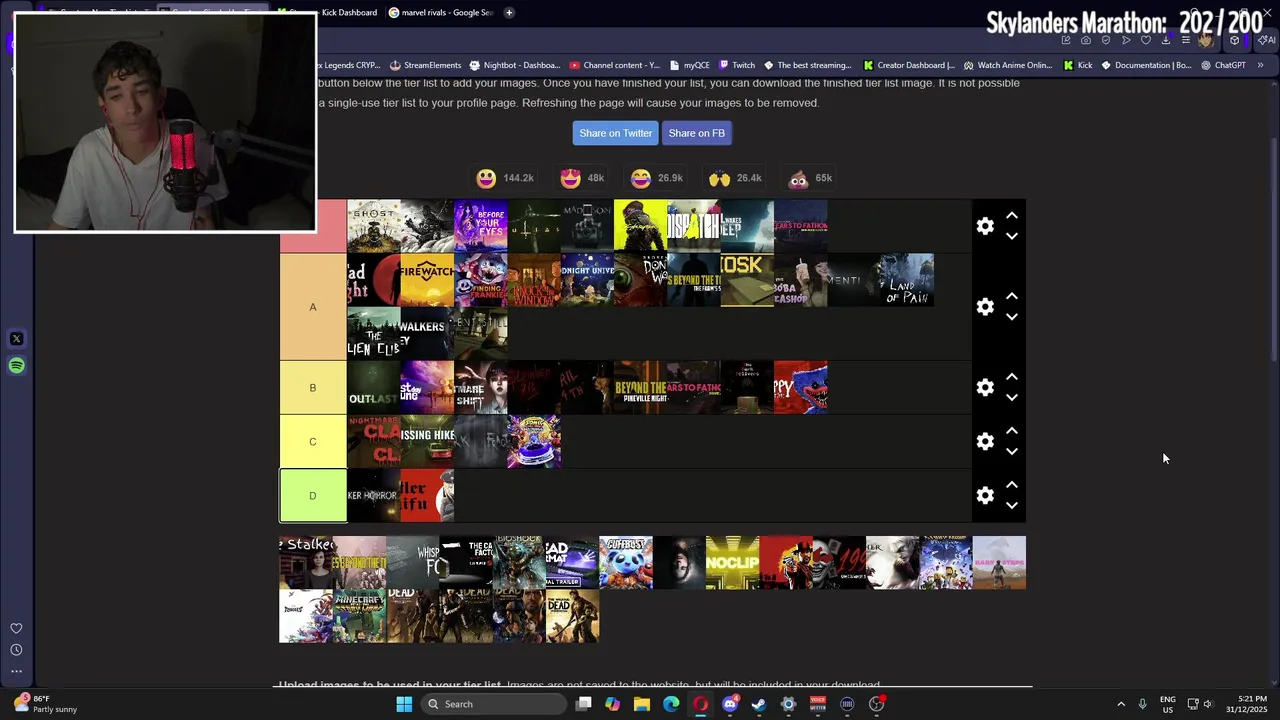The width and height of the screenshot is (1280, 720).
Task: Open settings gear for tier D
Action: tap(985, 495)
